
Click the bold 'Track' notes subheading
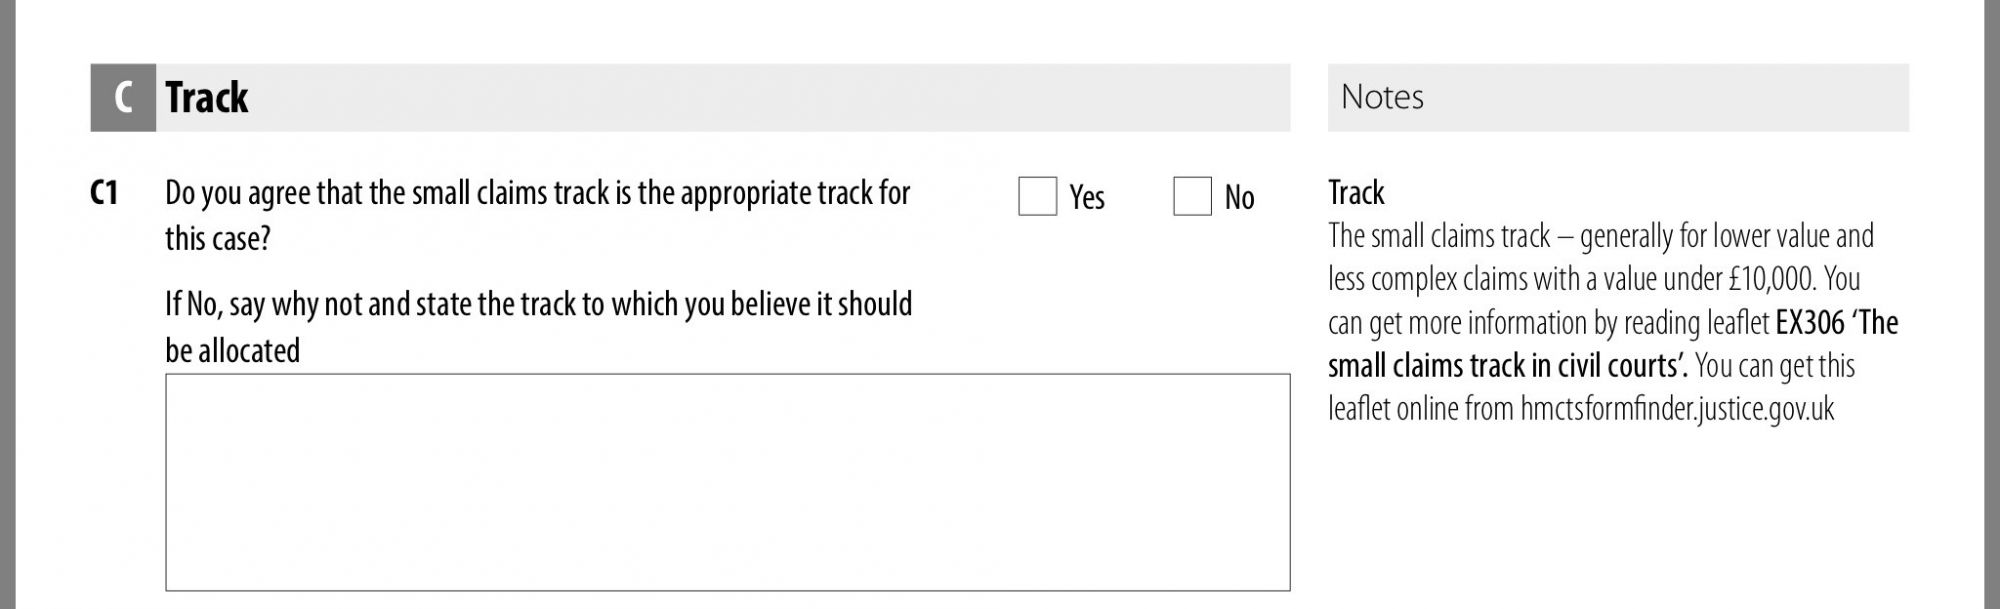pos(1356,192)
